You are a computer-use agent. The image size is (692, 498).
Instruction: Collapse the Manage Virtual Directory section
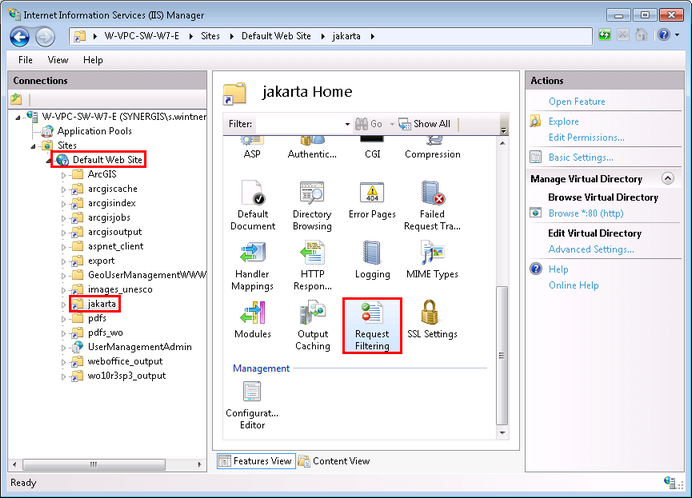tap(667, 179)
